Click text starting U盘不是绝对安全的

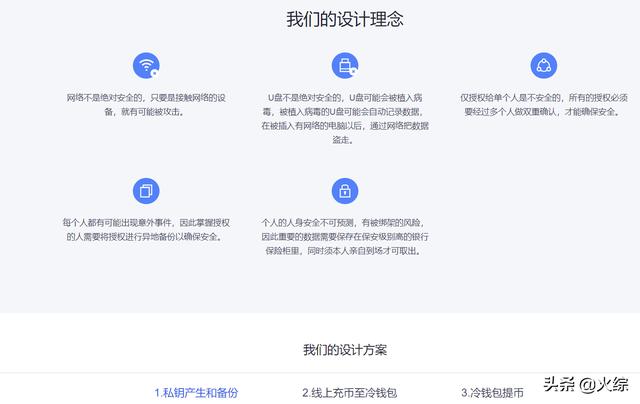[345, 118]
